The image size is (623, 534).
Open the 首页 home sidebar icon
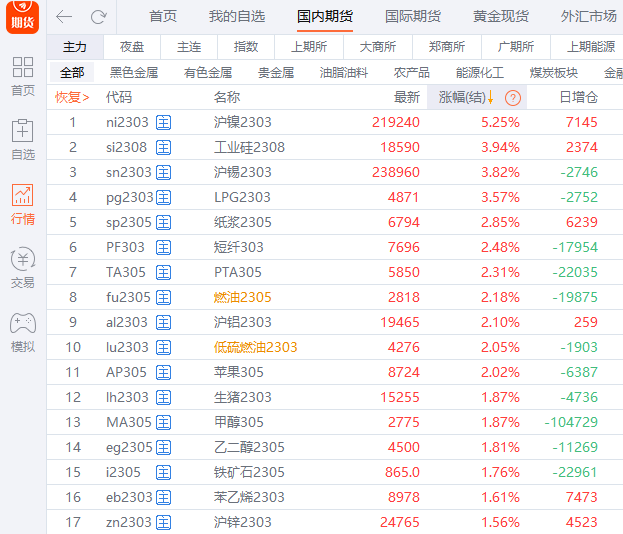click(22, 76)
